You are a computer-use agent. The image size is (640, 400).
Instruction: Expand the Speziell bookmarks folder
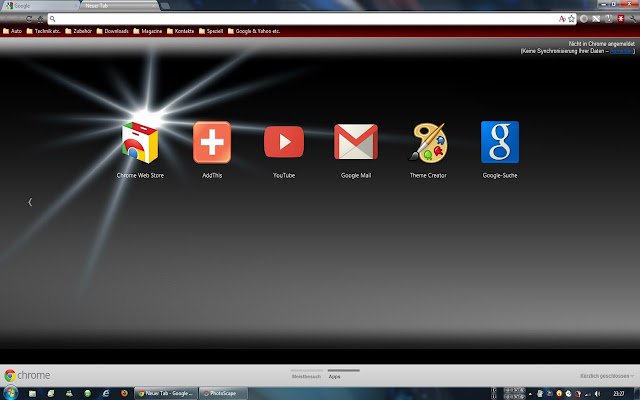211,31
